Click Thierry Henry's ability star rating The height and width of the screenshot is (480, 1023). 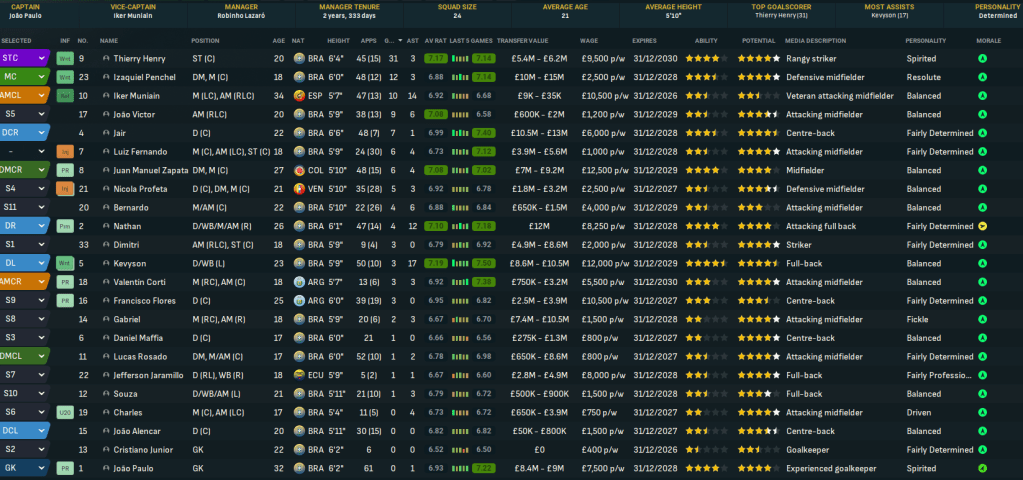[x=703, y=59]
